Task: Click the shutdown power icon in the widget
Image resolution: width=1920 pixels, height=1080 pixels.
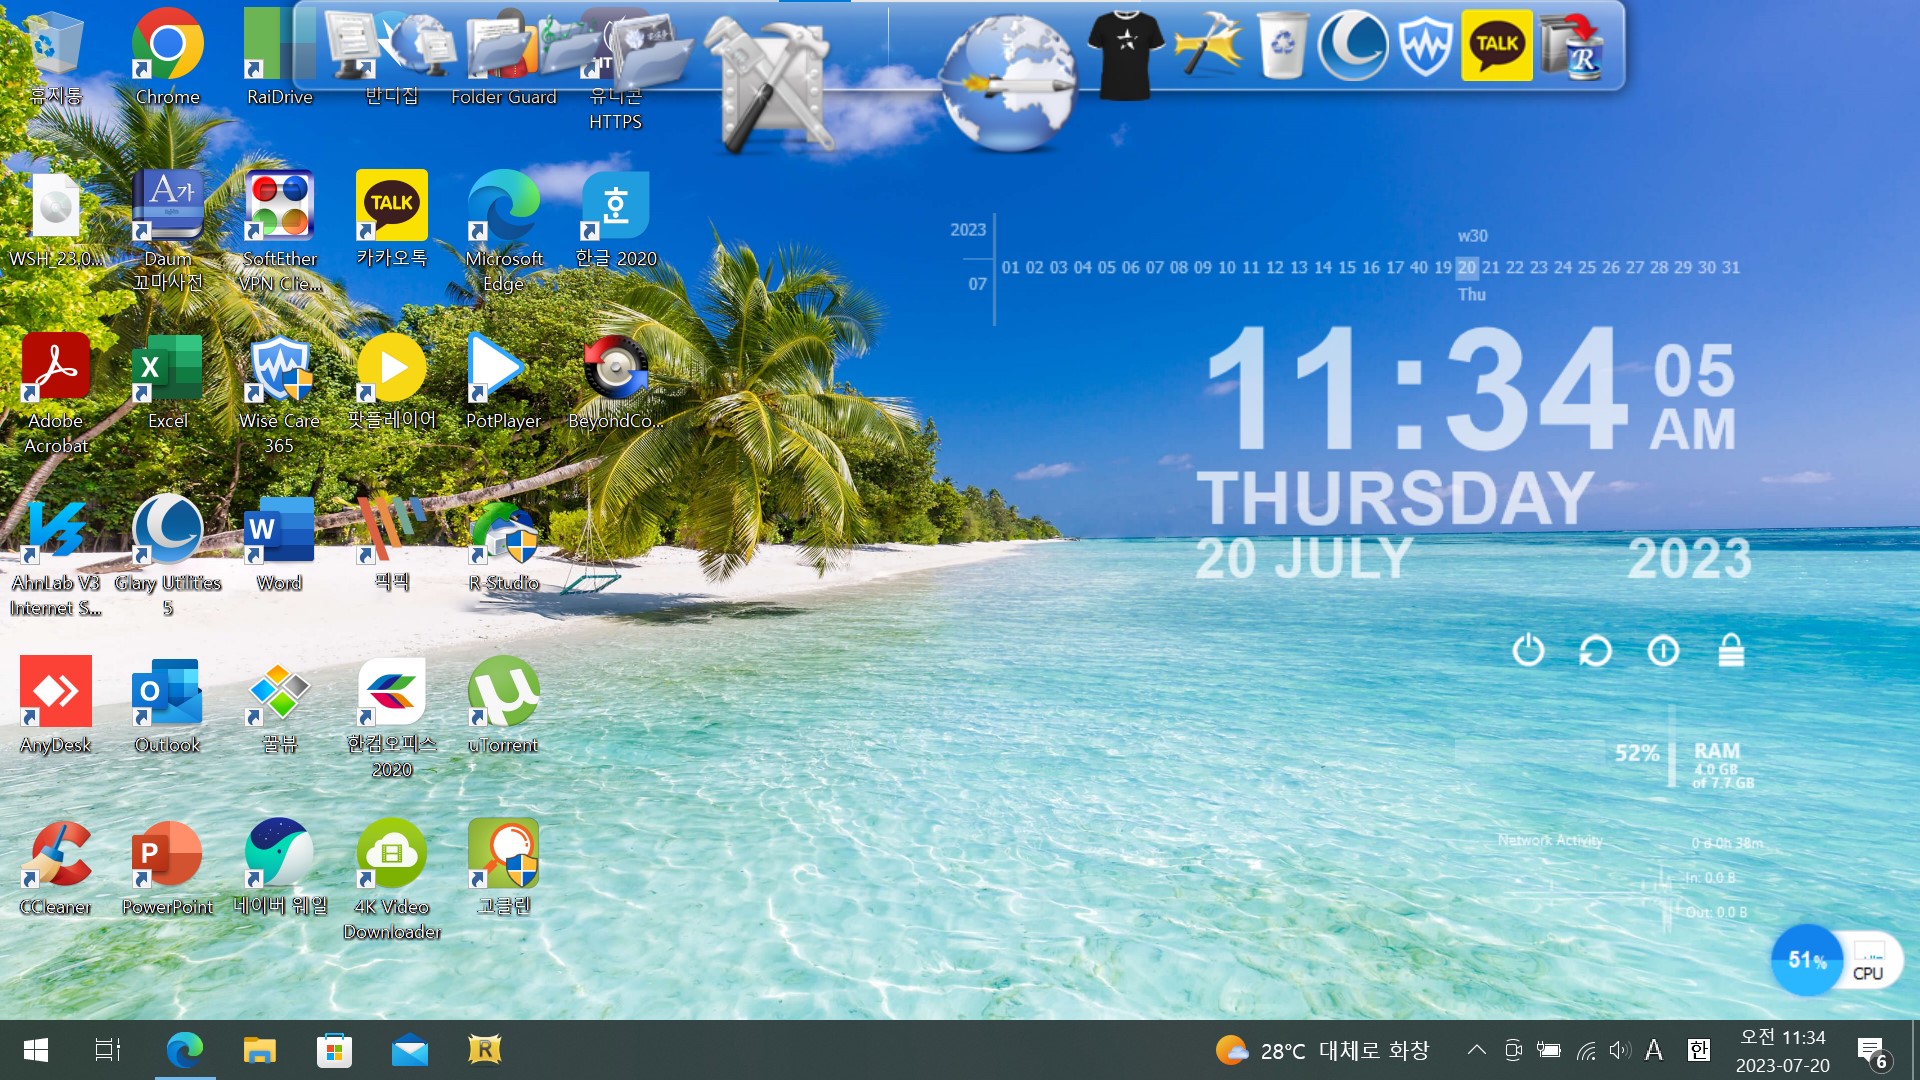Action: click(x=1528, y=651)
